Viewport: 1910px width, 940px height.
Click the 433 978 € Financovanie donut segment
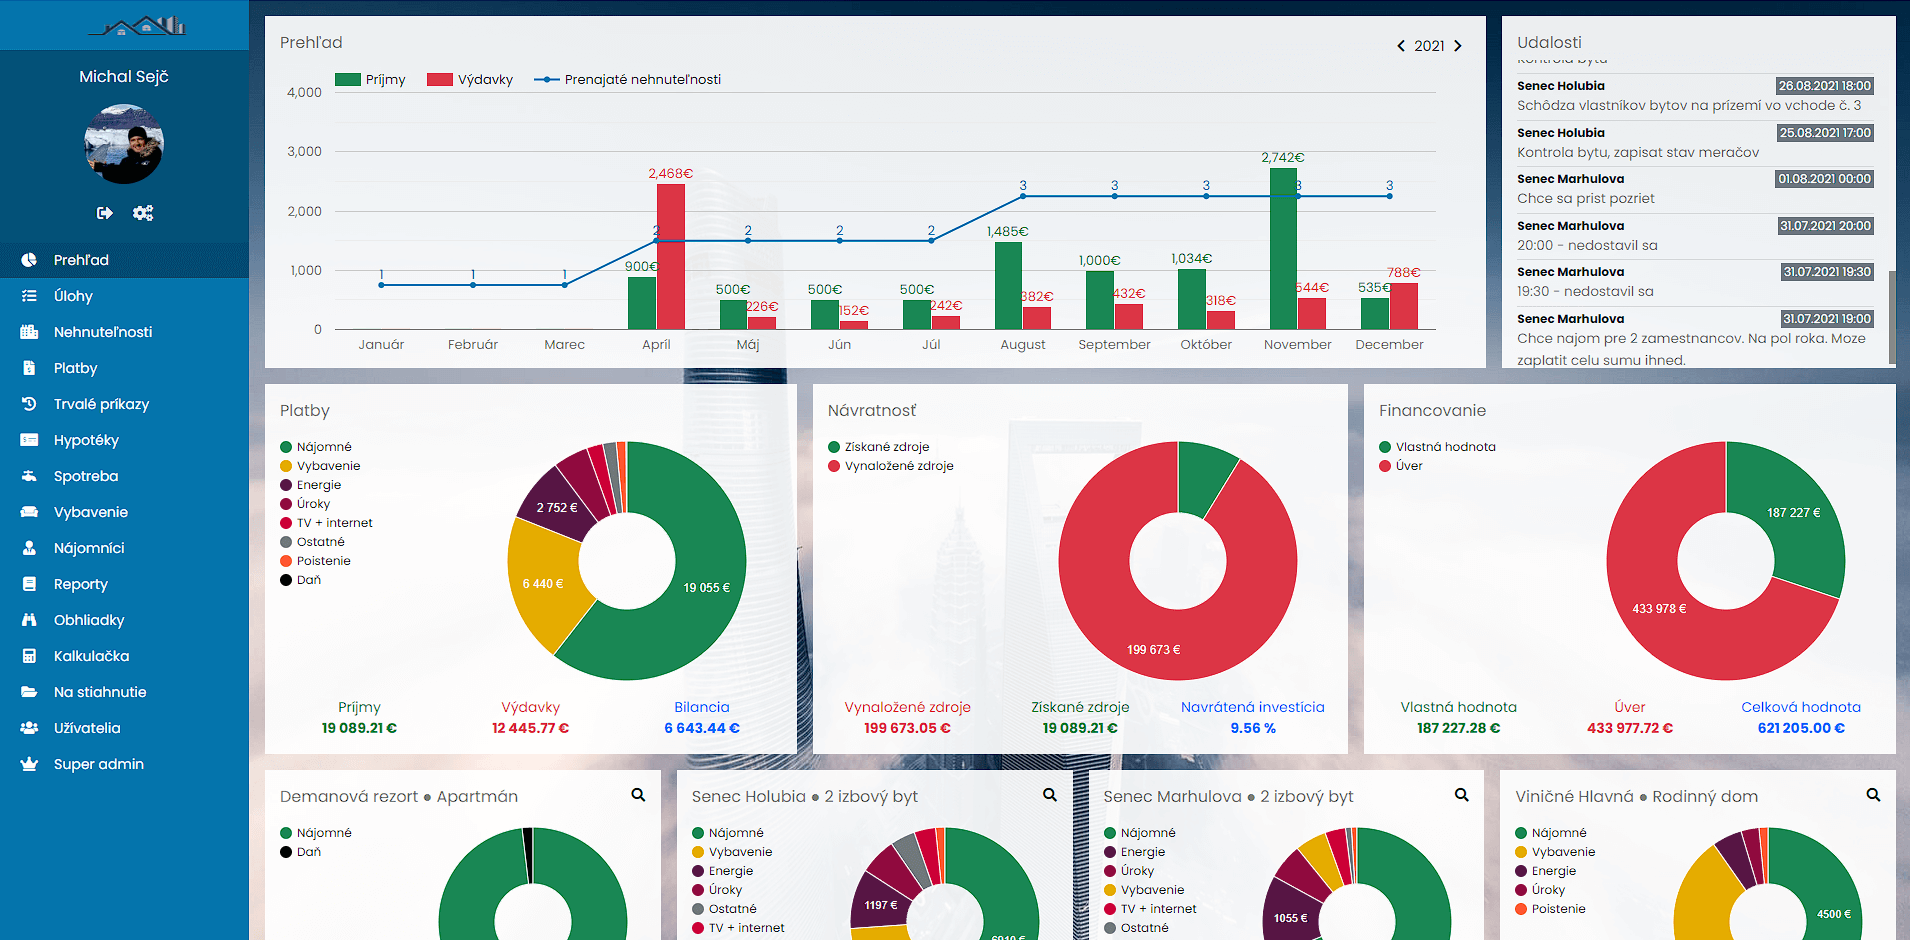click(x=1660, y=608)
